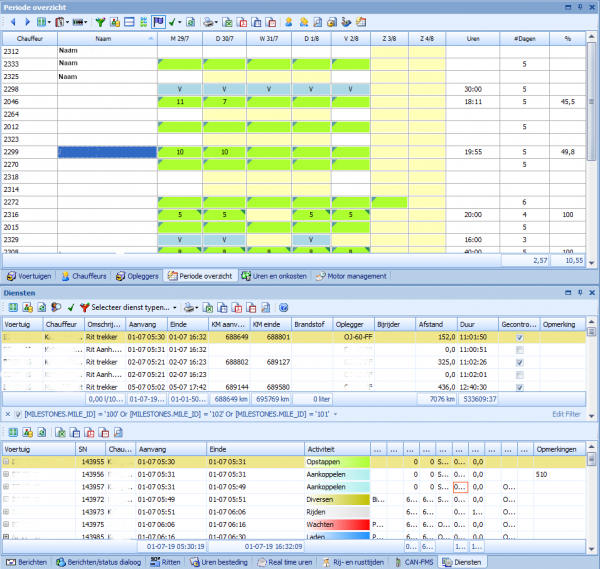Viewport: 600px width, 569px height.
Task: Click the person search icon in Diensten toolbar
Action: (56, 307)
